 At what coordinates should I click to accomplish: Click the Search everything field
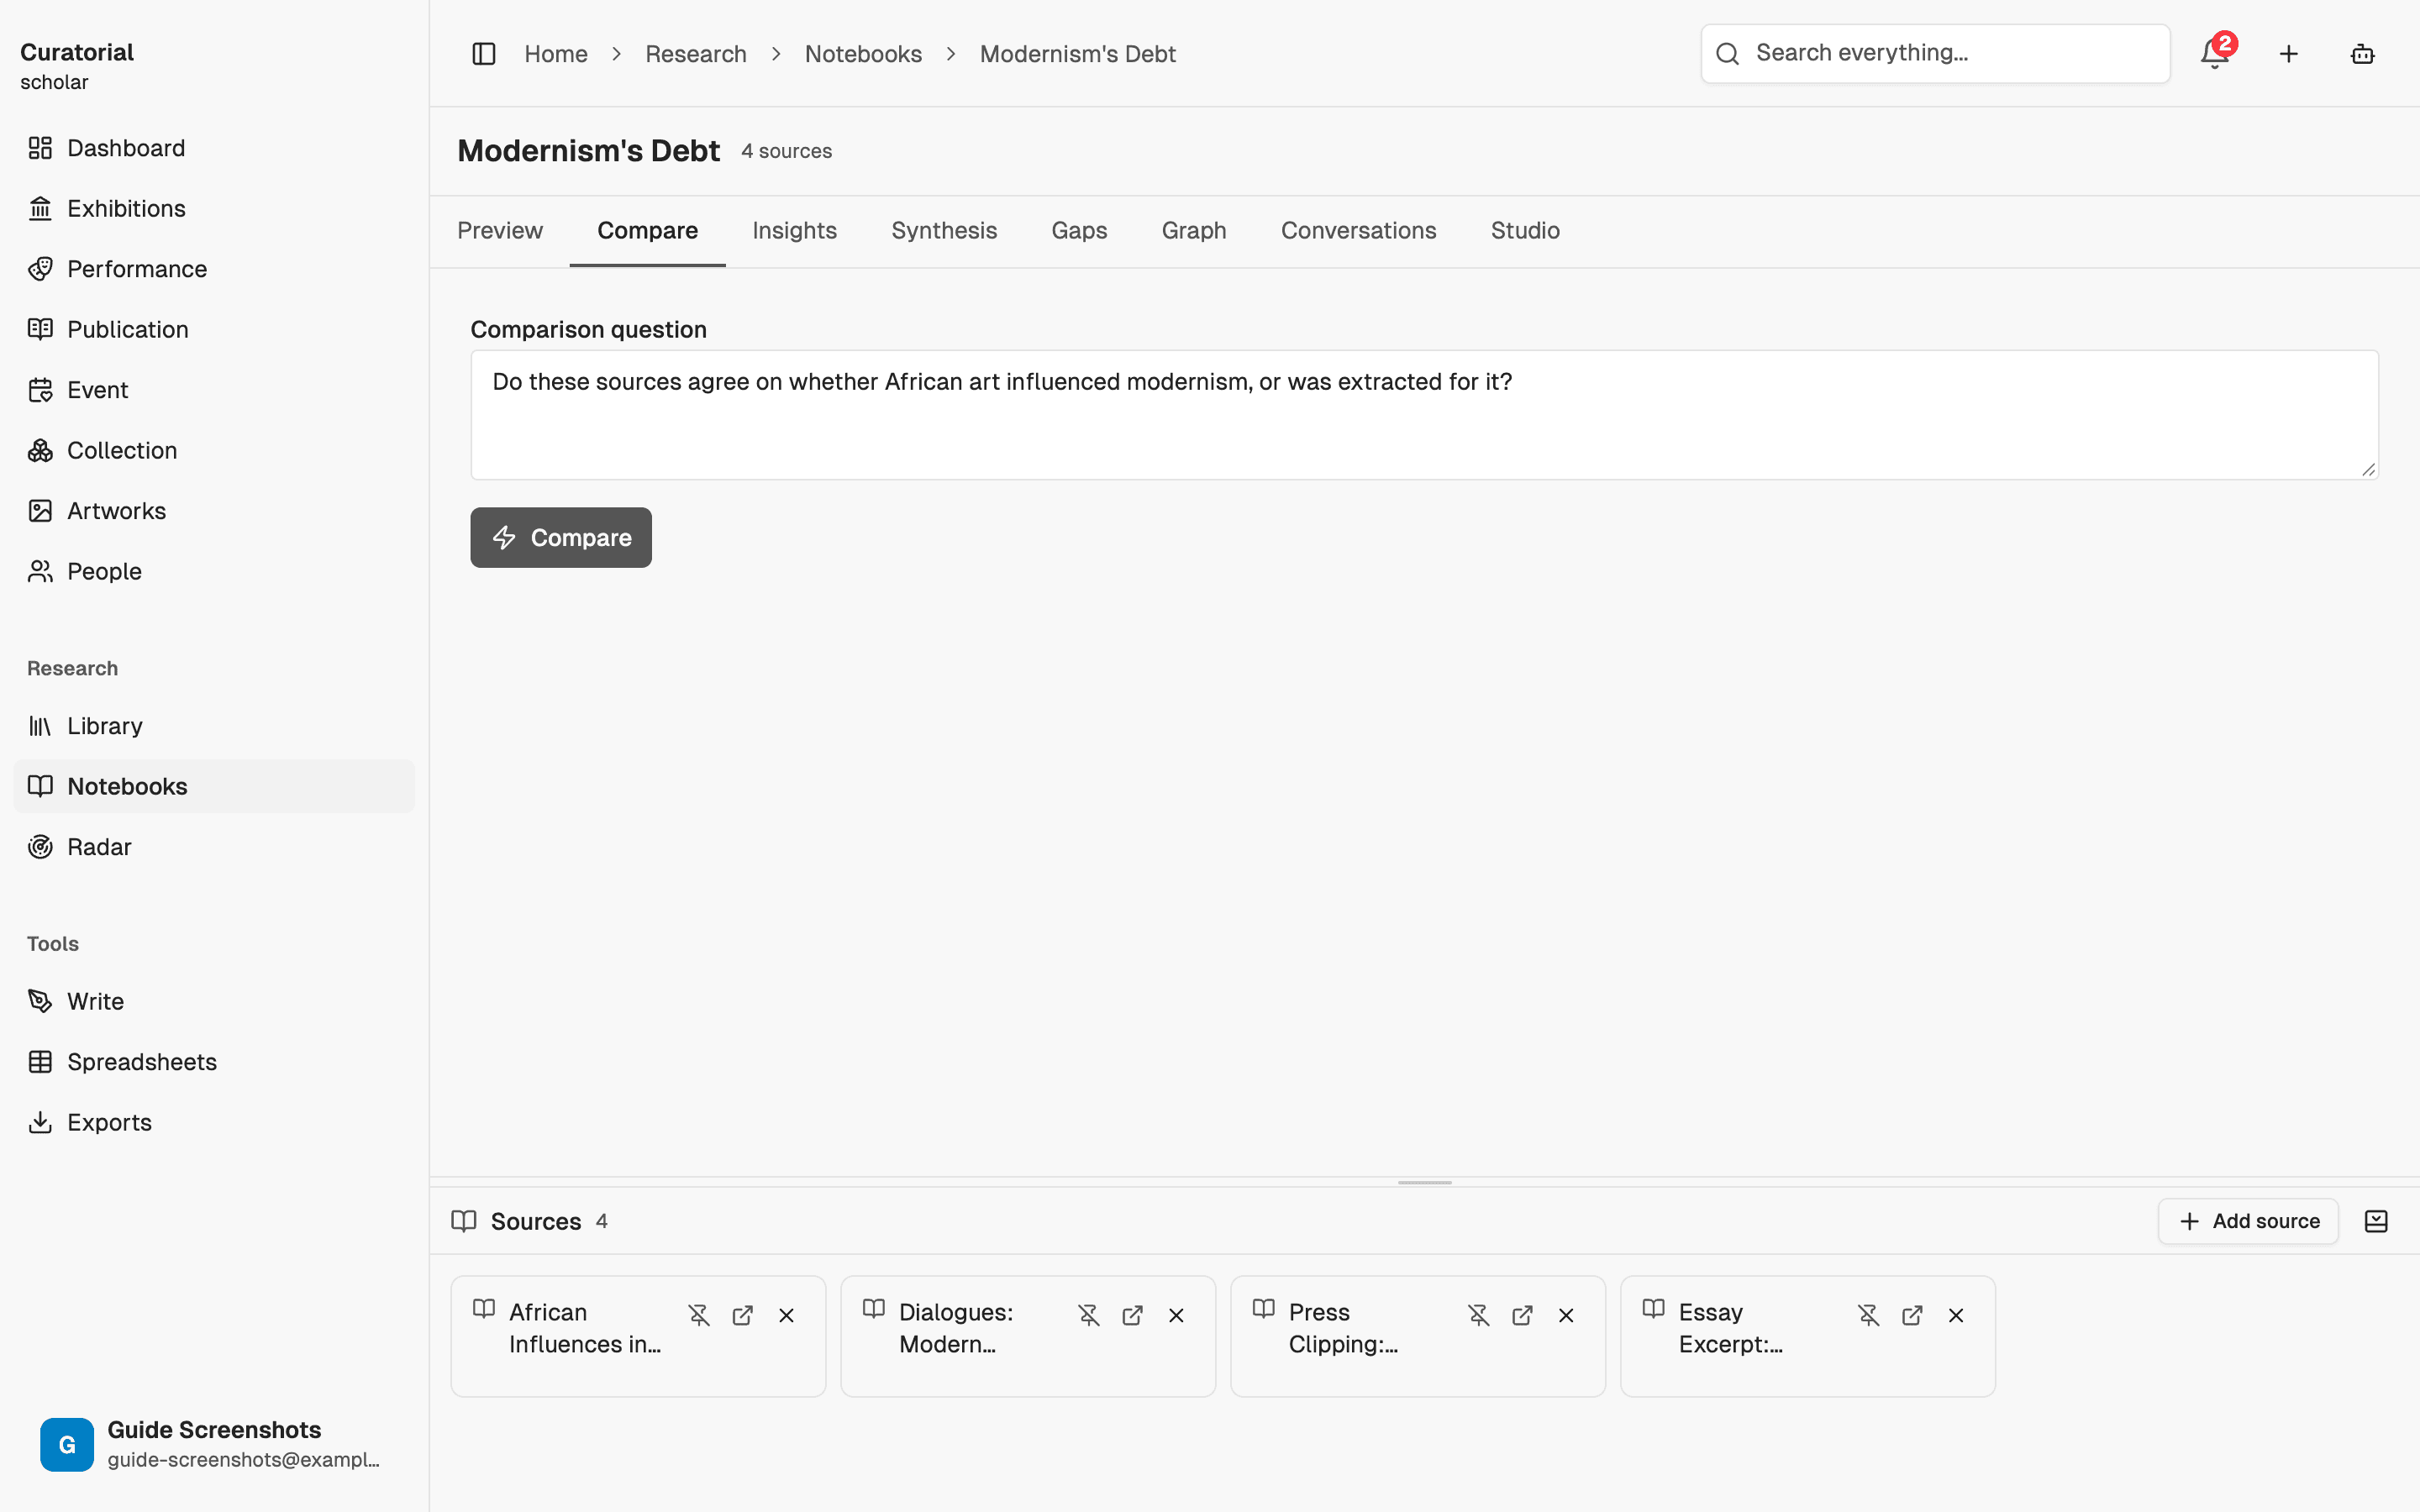tap(1935, 53)
